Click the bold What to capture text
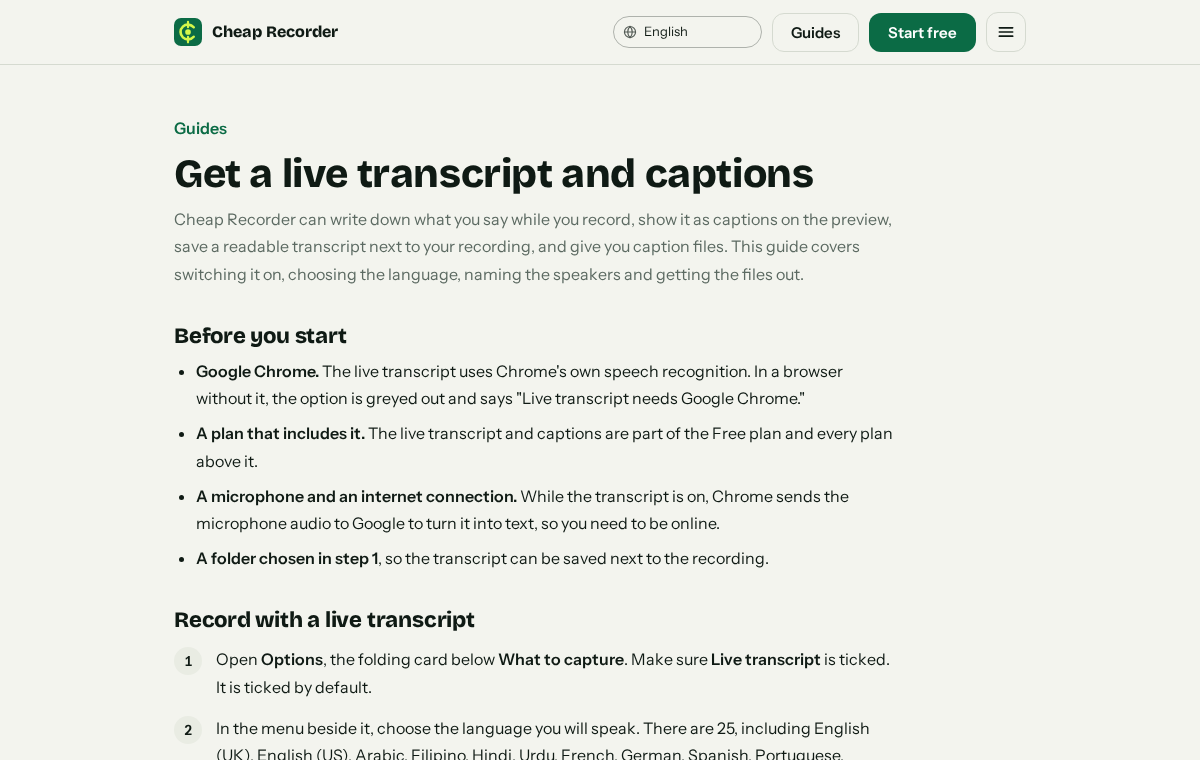Screen dimensions: 1200x760 561,659
